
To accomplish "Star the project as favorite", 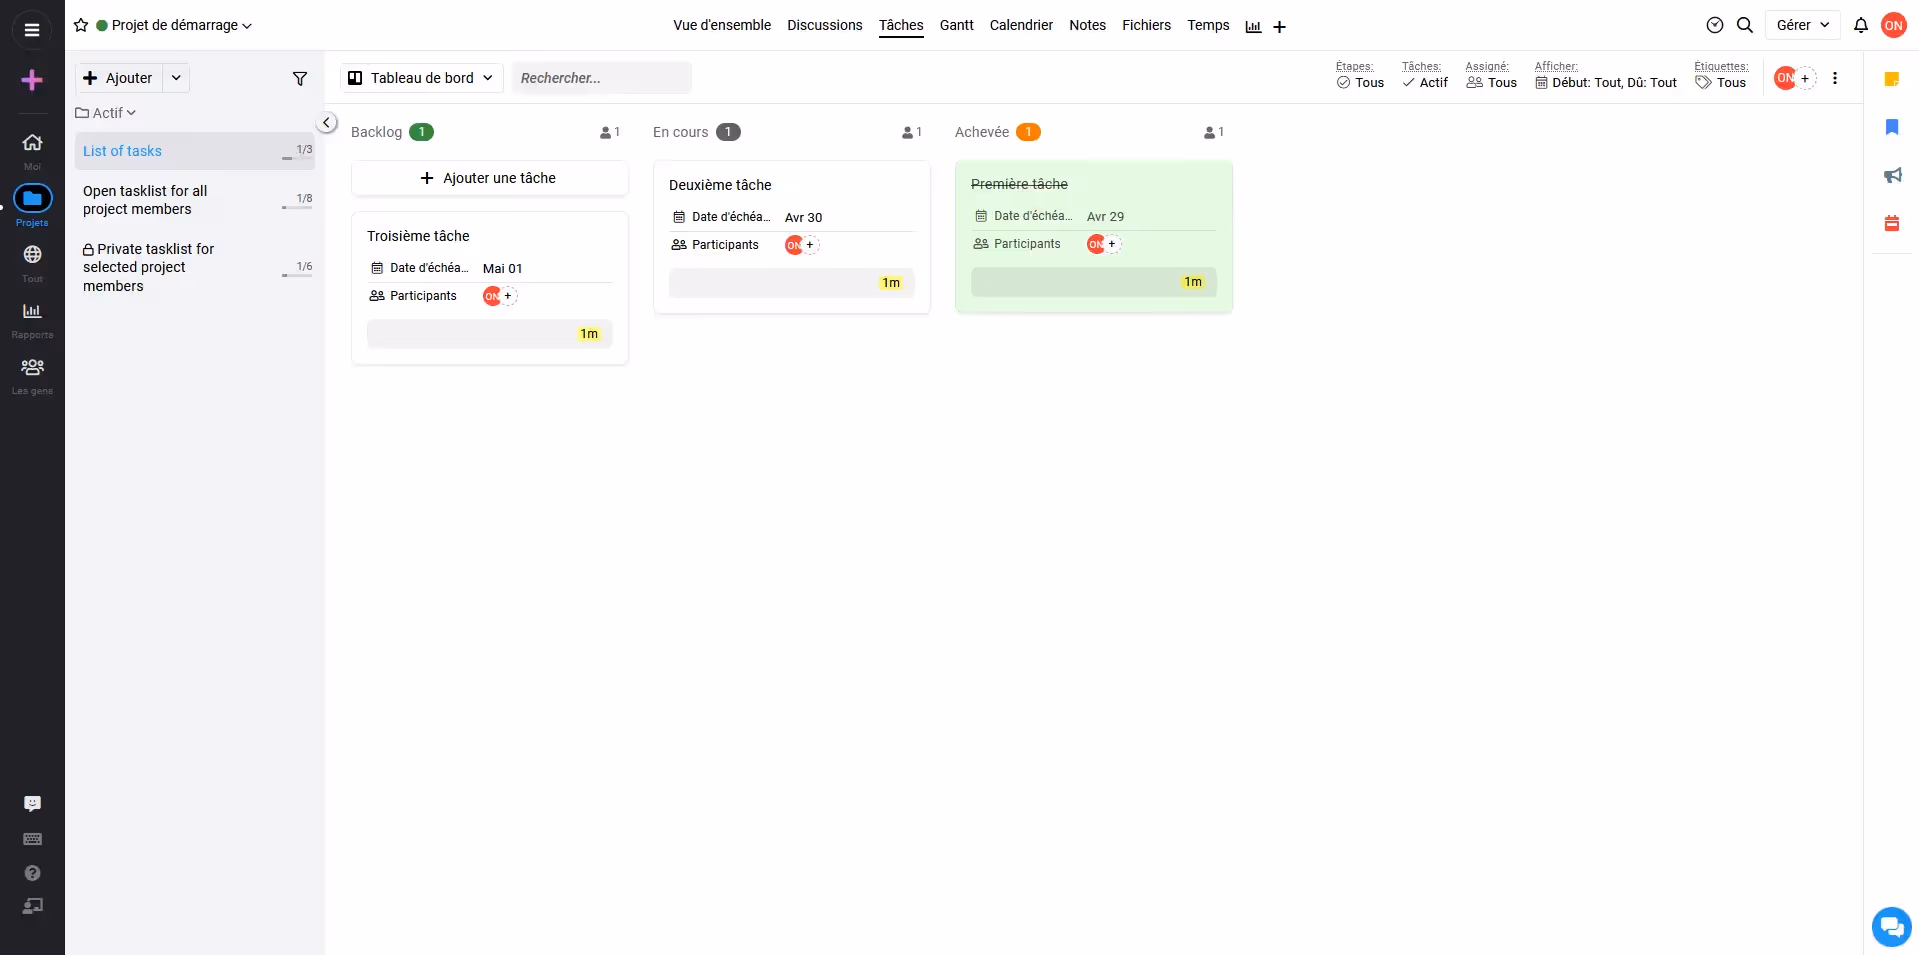I will (81, 26).
